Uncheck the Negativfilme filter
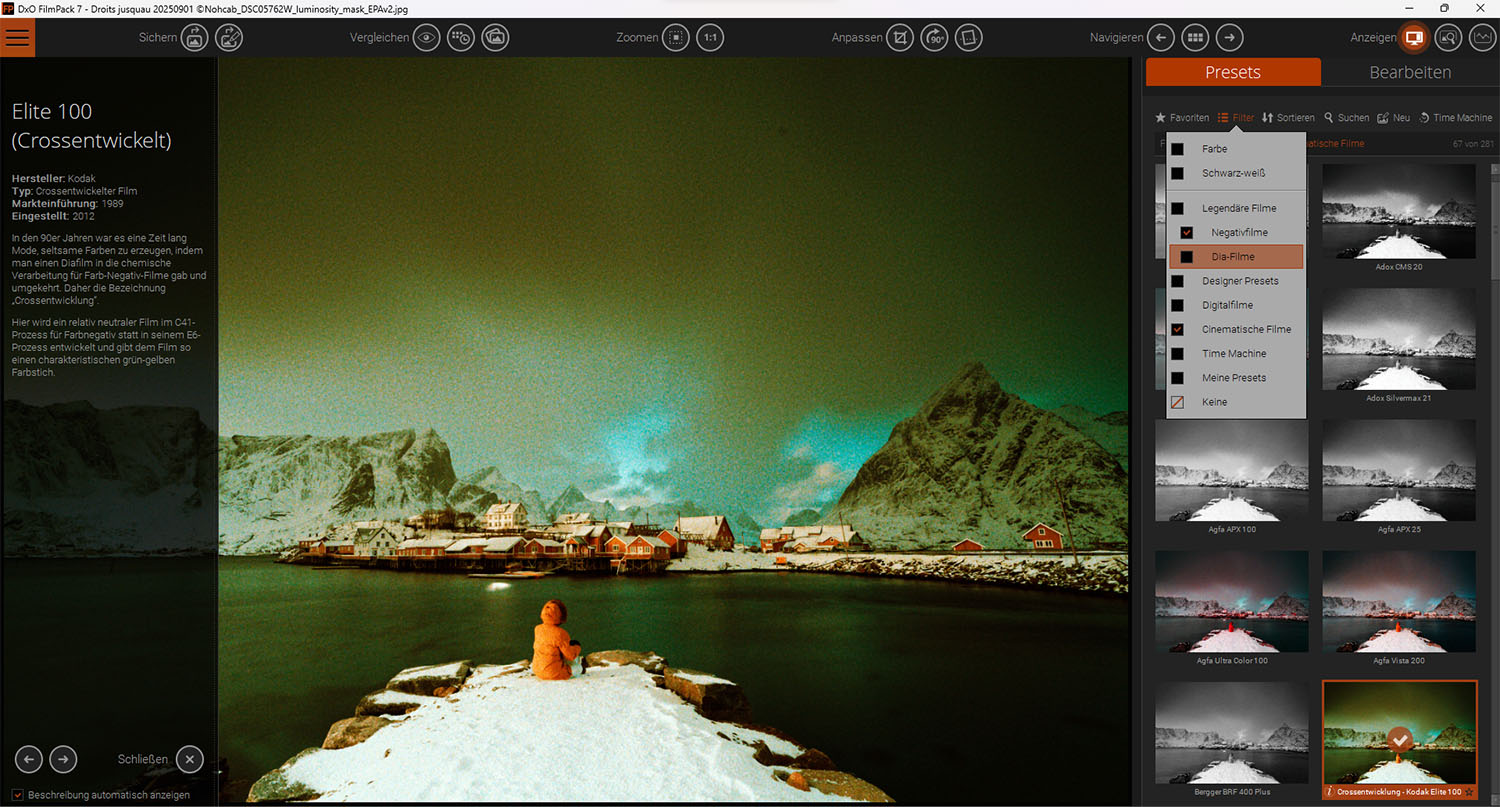1500x807 pixels. [1187, 233]
